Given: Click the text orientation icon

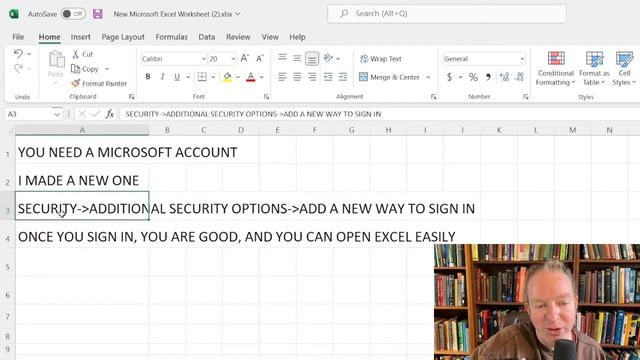Looking at the screenshot, I should click(328, 58).
